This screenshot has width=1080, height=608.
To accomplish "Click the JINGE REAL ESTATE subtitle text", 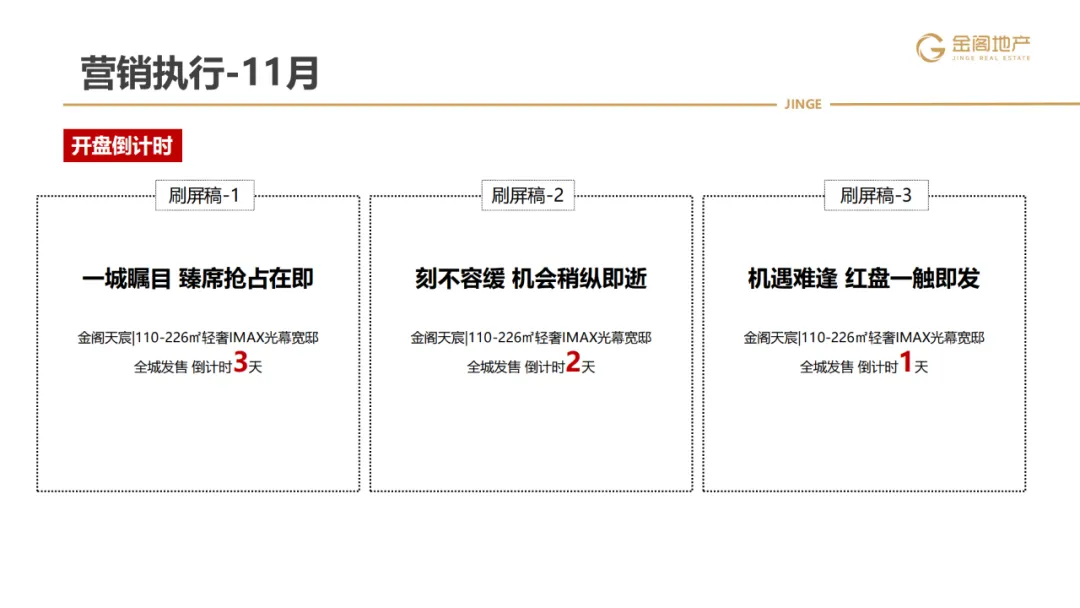I will 991,59.
